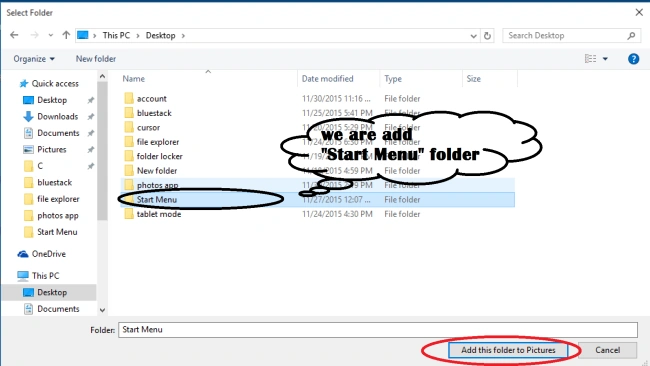Open photos app in the navigation sidebar

58,216
